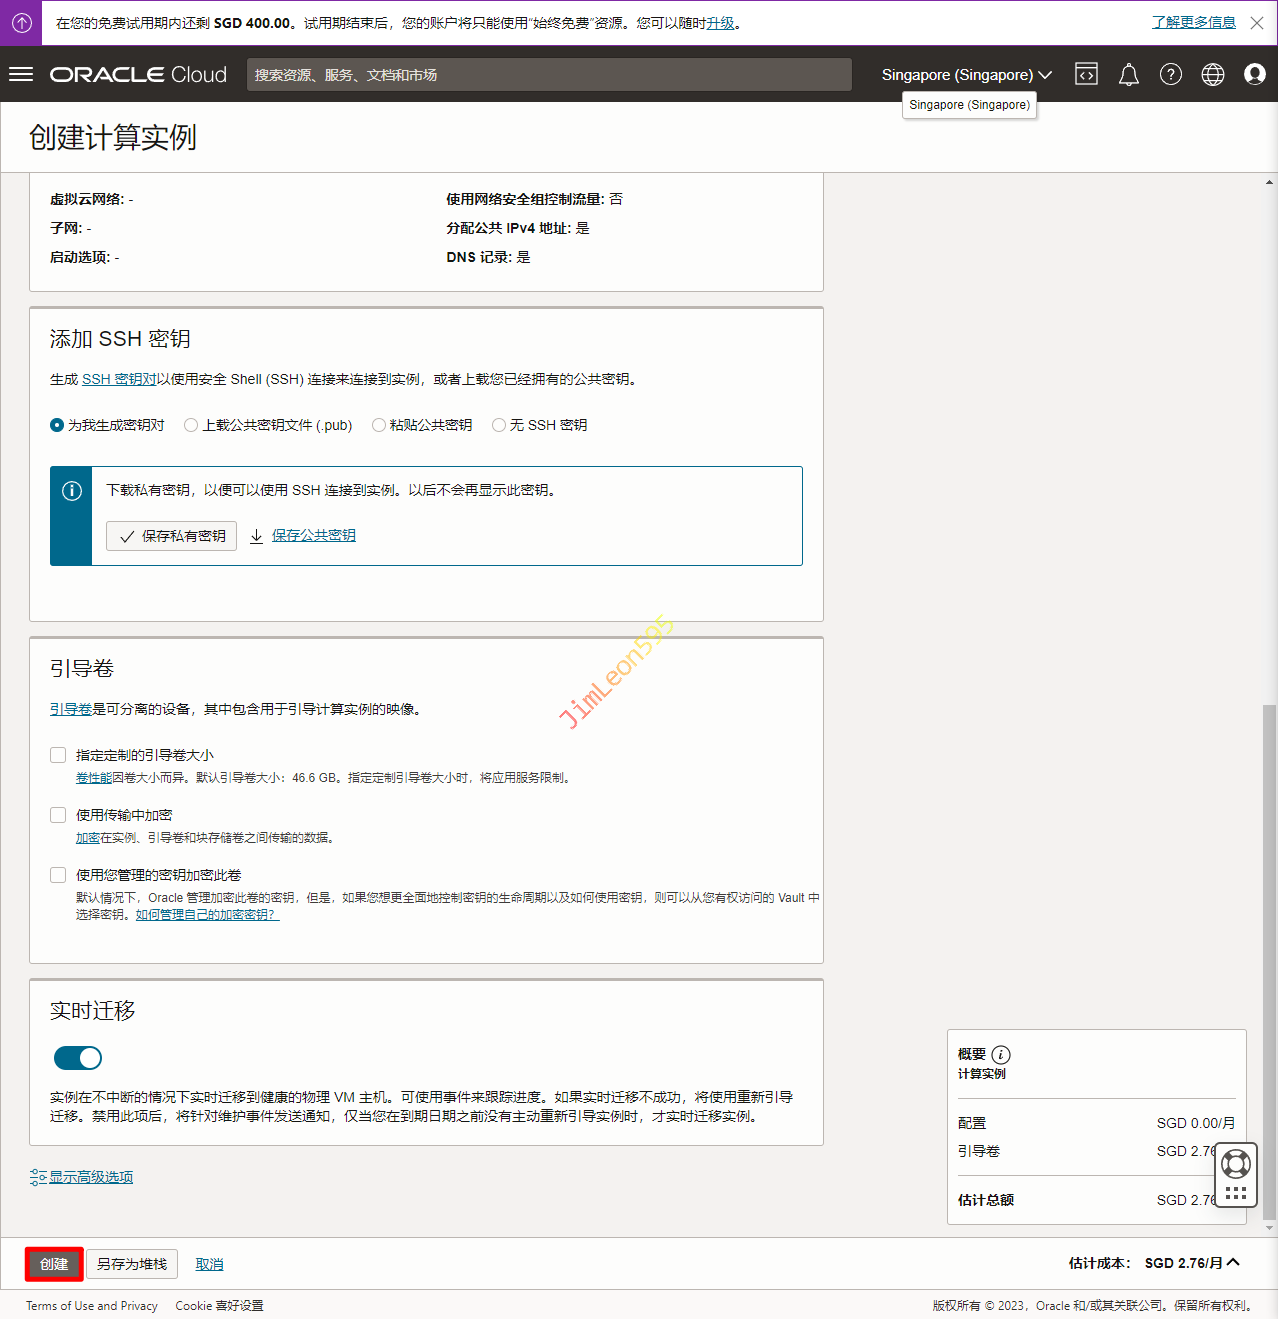Show advanced options link
The image size is (1278, 1319).
click(90, 1177)
